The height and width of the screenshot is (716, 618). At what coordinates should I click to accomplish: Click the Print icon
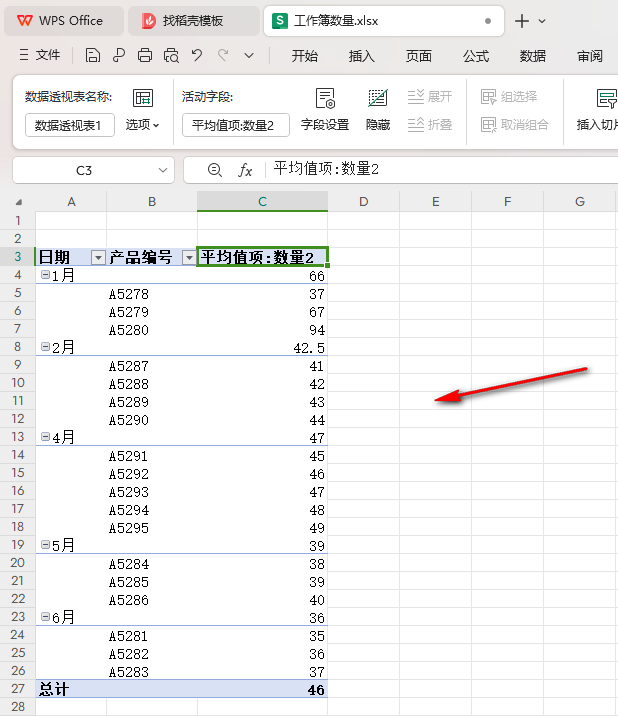click(145, 55)
